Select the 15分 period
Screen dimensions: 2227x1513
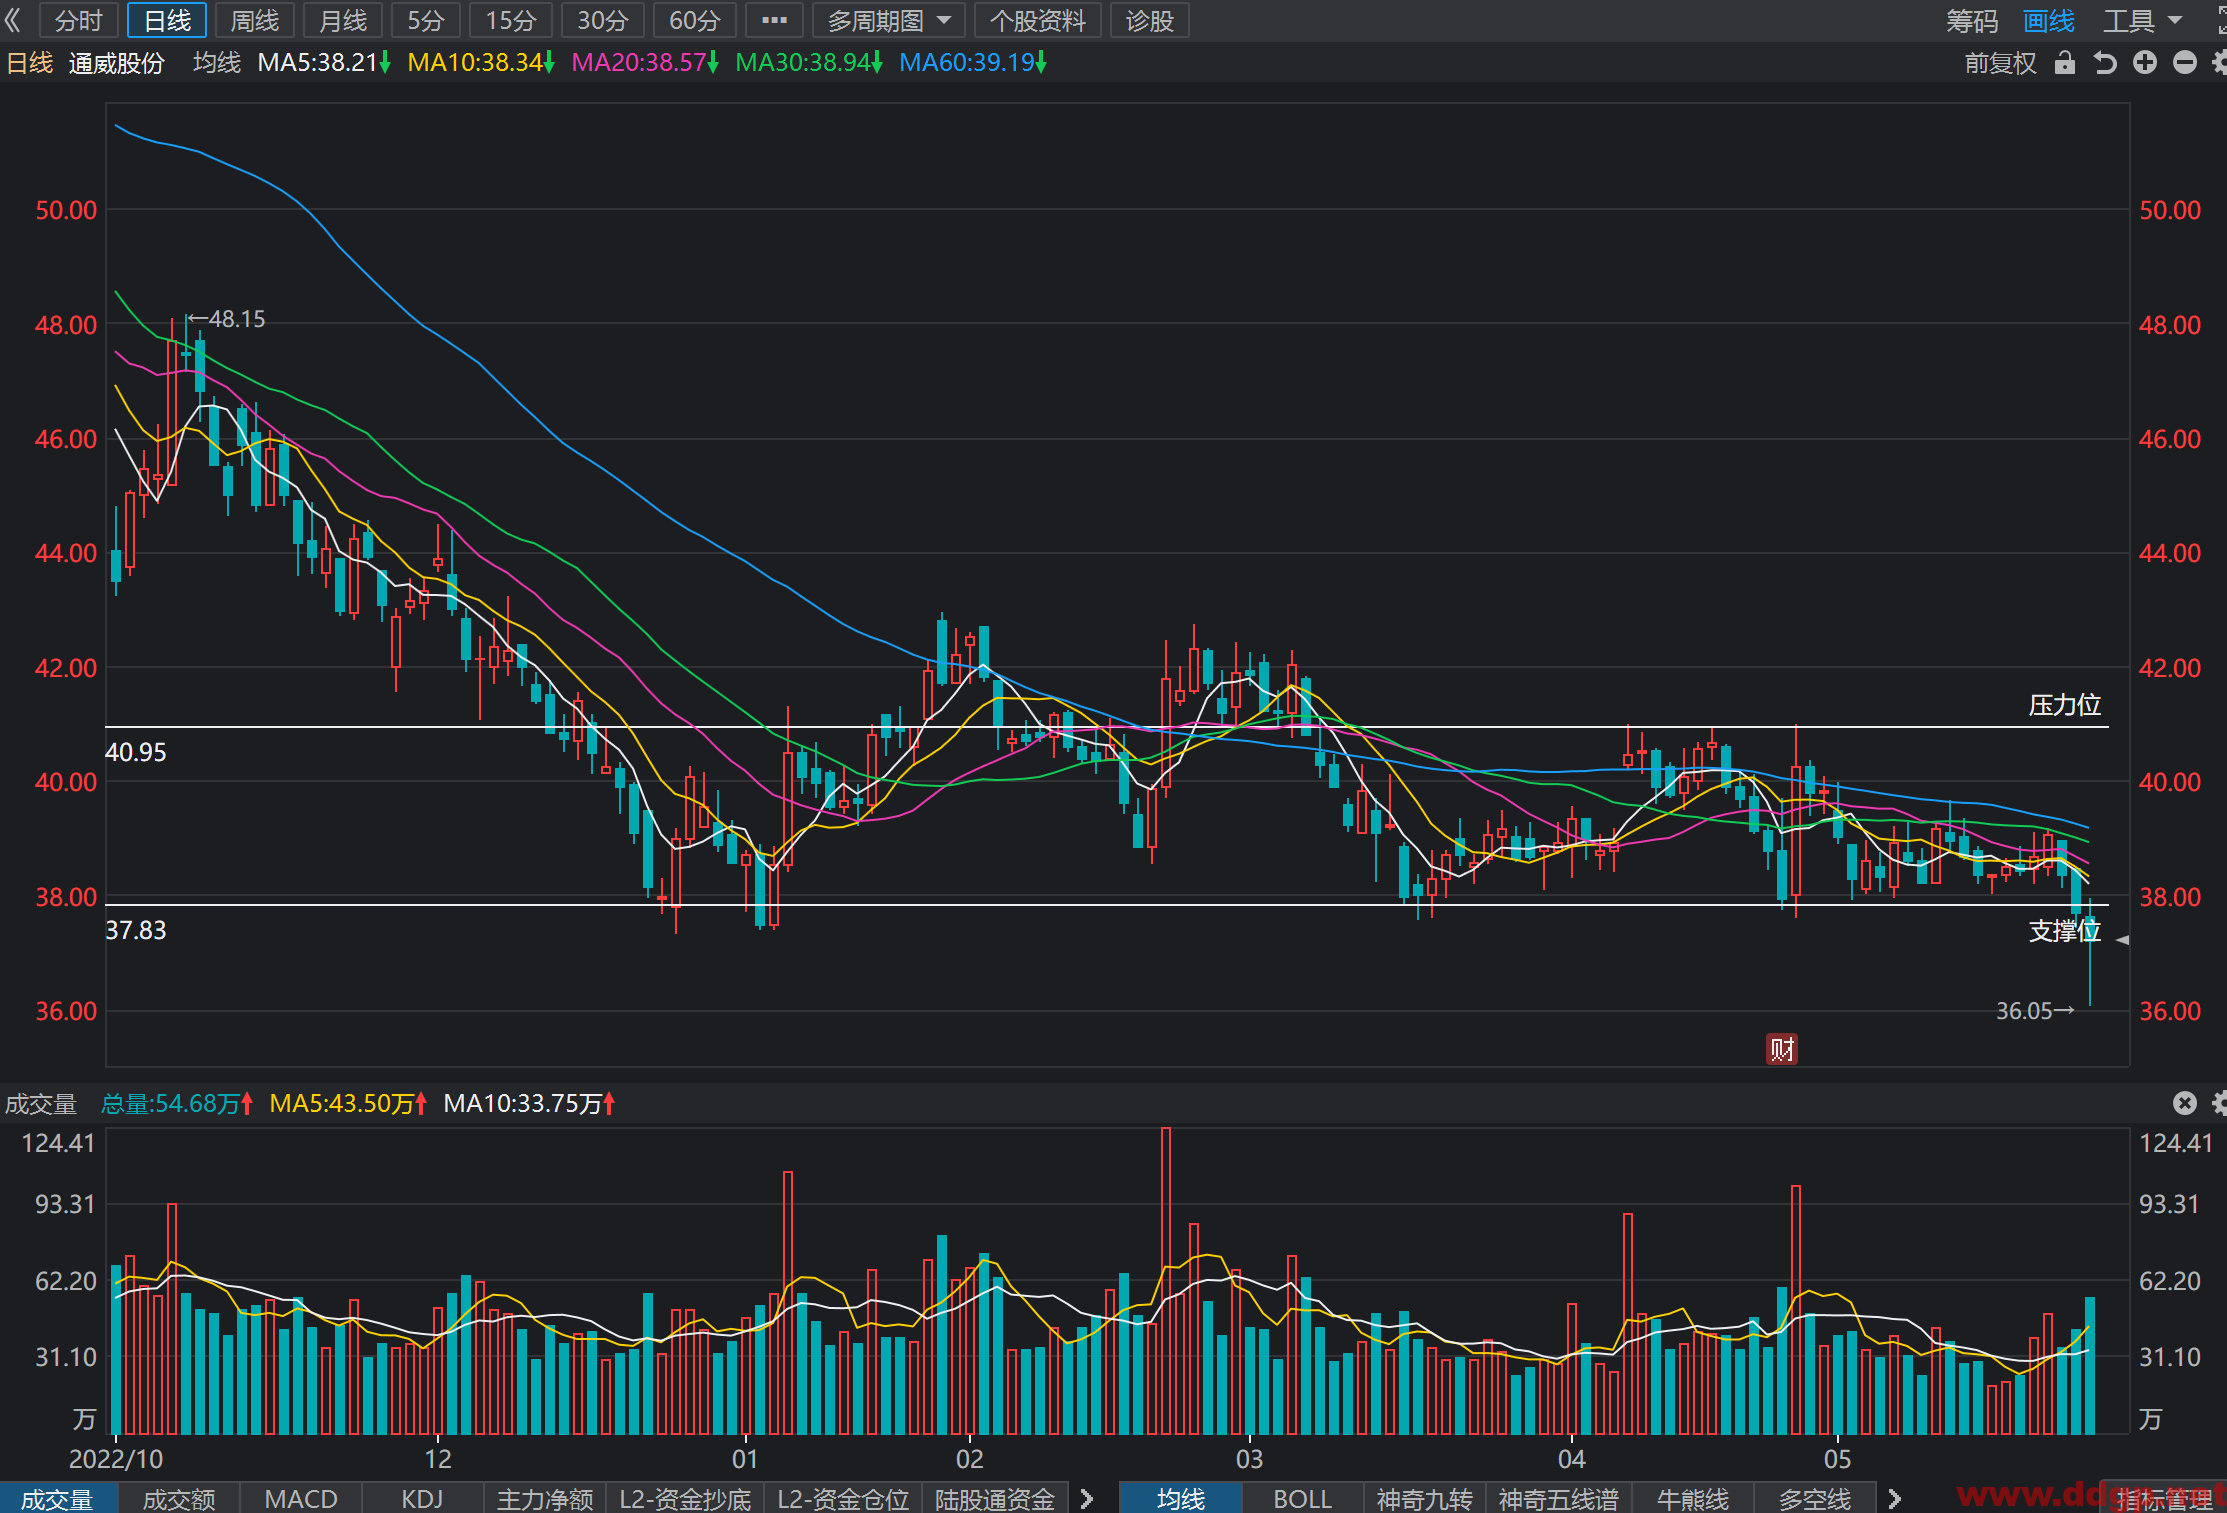(511, 20)
